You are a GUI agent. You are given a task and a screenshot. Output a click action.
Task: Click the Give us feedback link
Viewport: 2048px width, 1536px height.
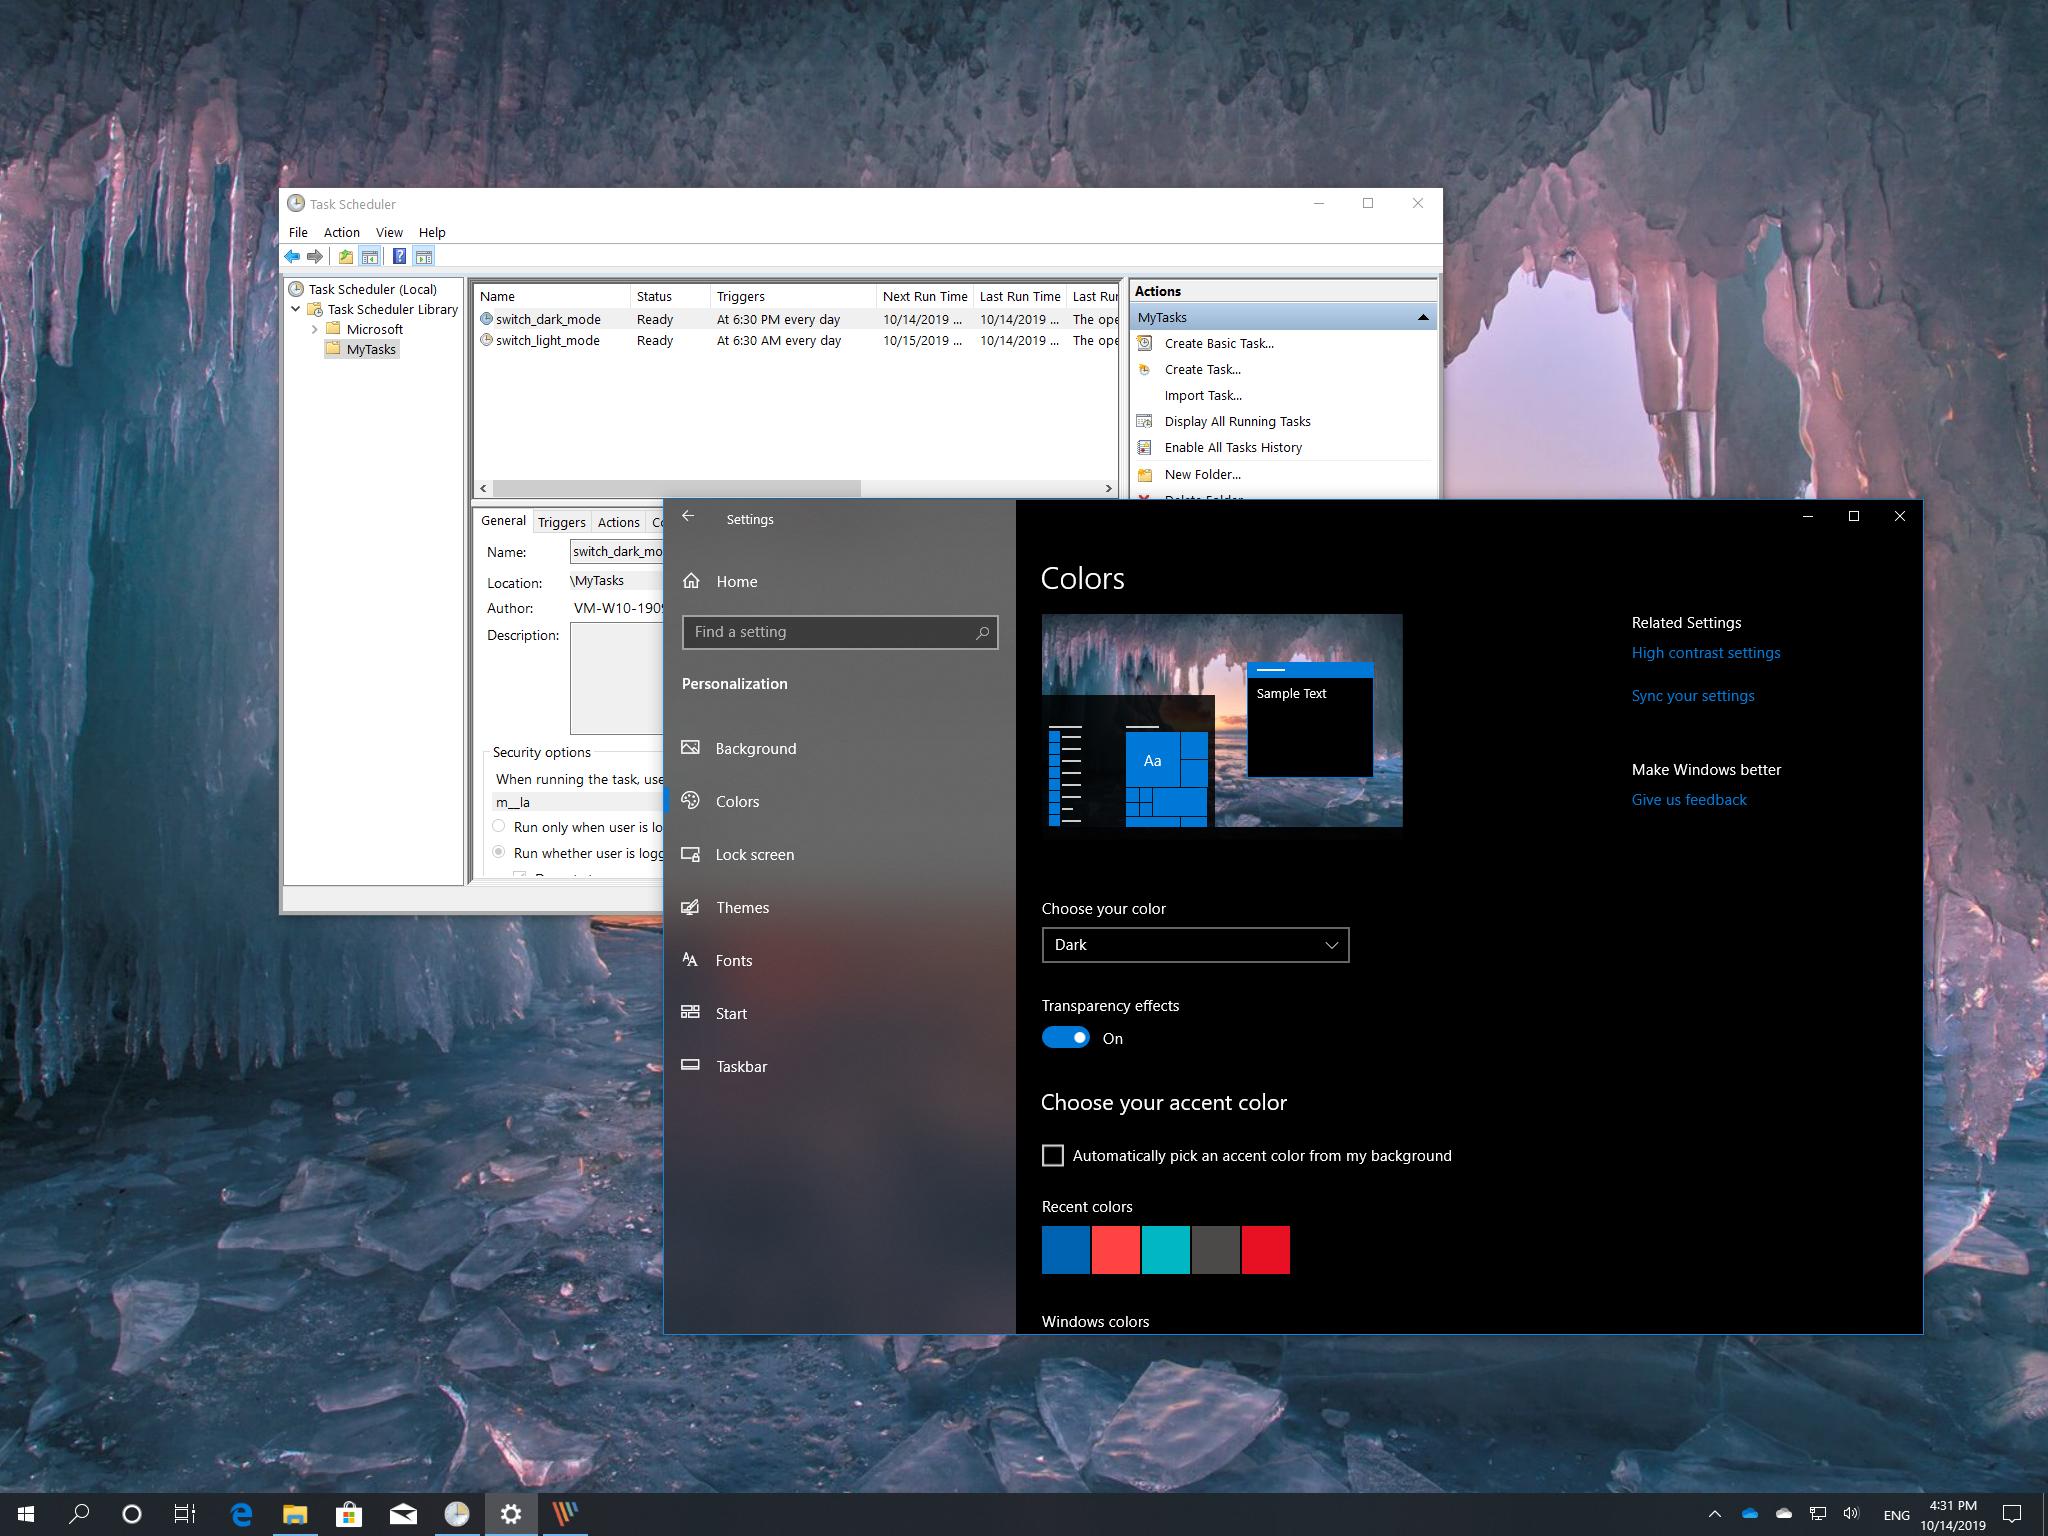tap(1689, 800)
